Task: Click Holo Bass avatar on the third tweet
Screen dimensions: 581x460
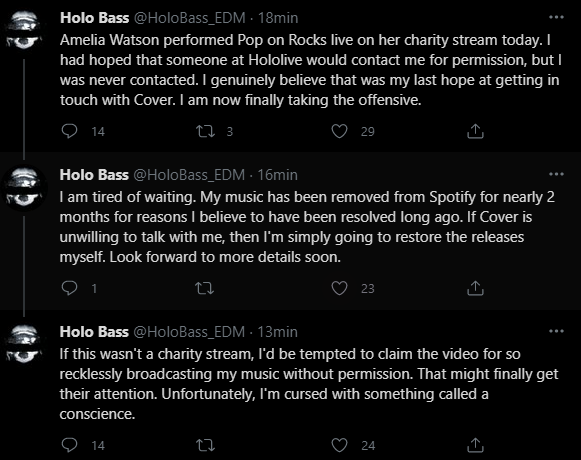Action: [24, 345]
